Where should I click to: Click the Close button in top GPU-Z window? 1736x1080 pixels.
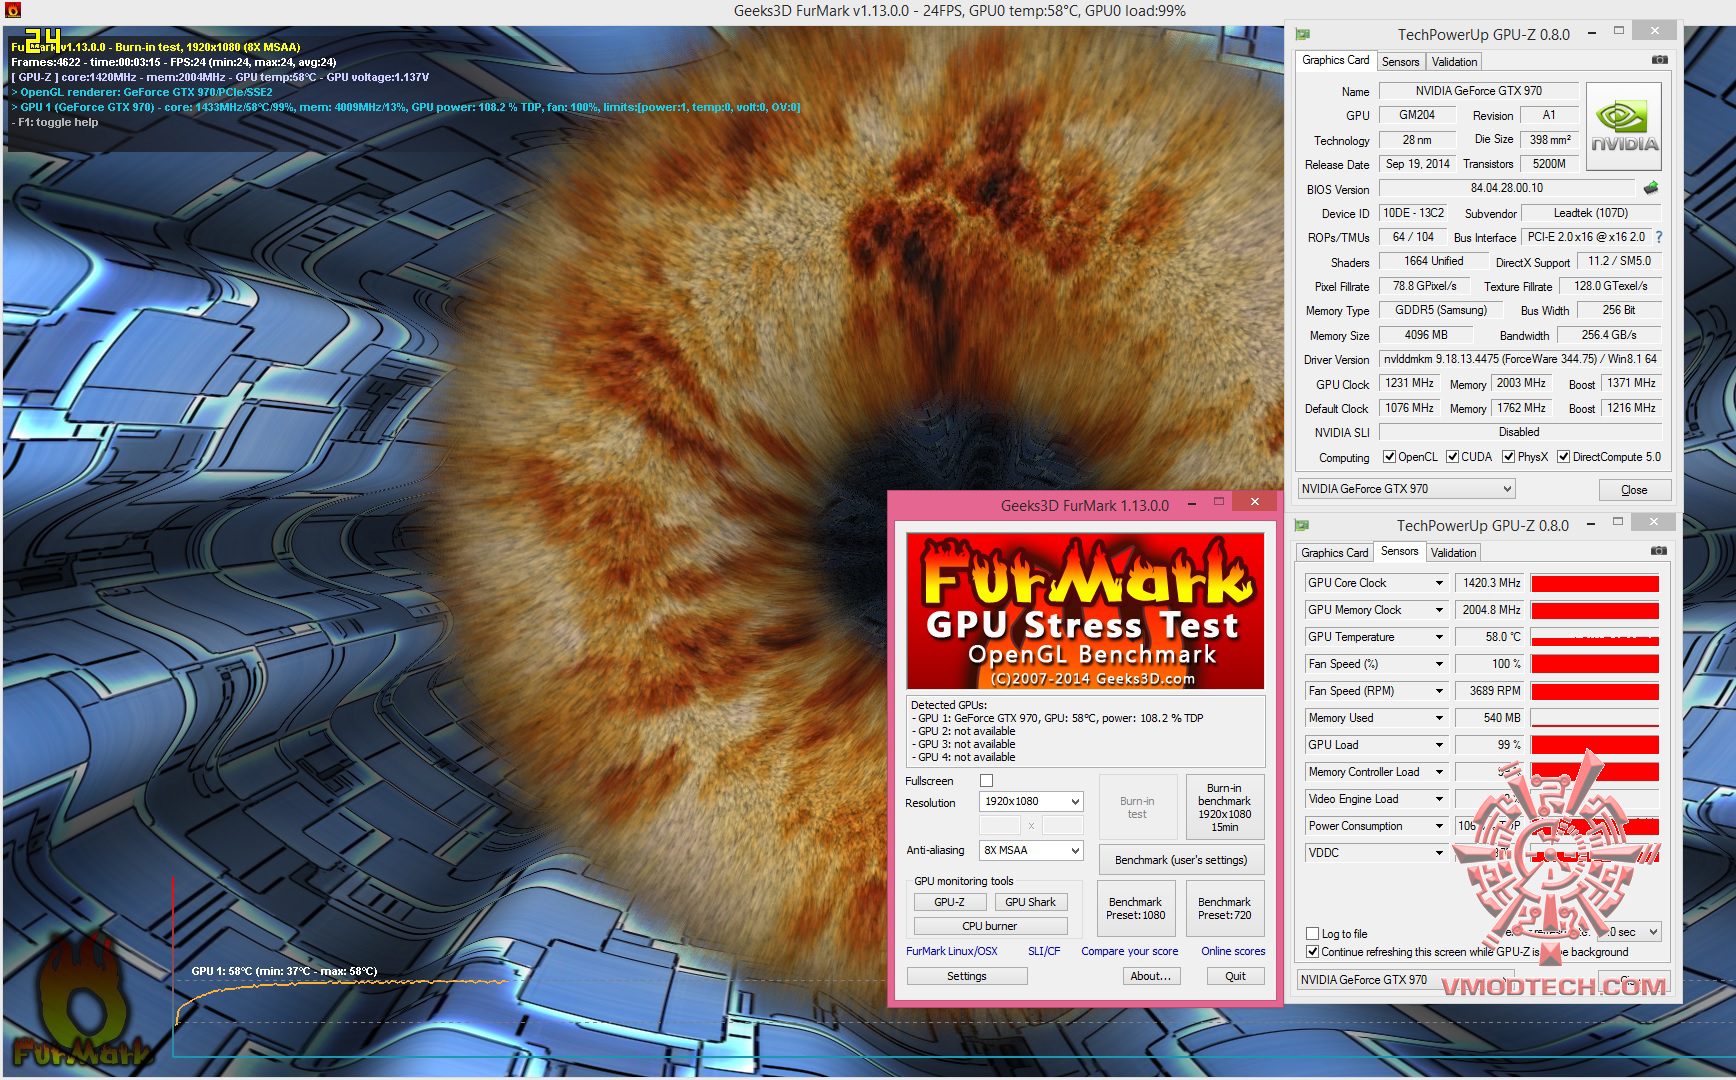click(x=1634, y=490)
